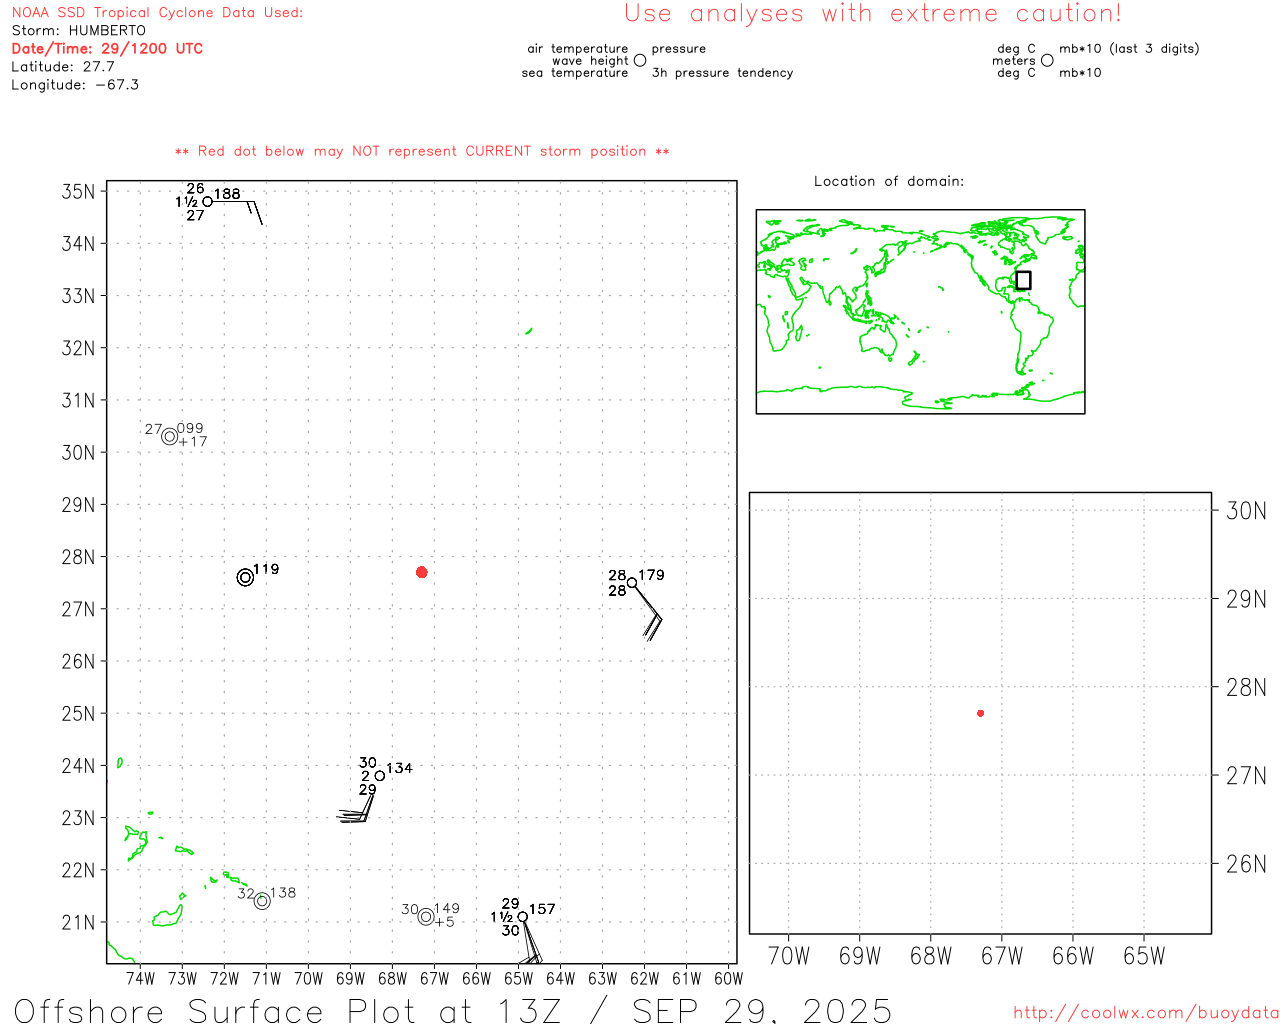1280x1024 pixels.
Task: Click the red storm position dot on main map
Action: pos(422,572)
